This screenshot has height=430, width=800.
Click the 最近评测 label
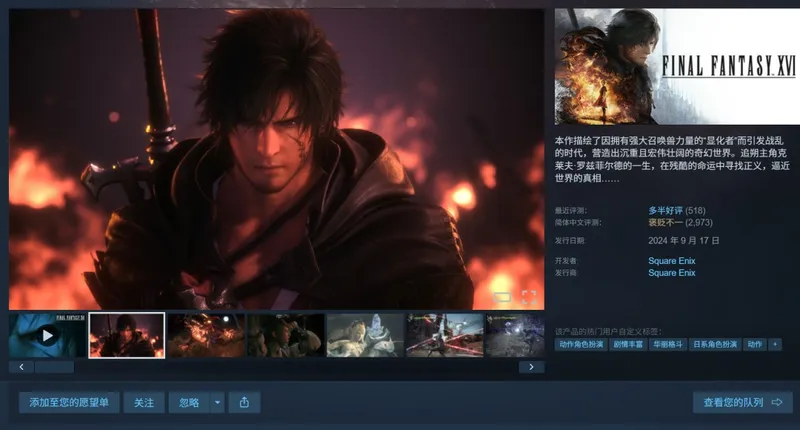571,211
